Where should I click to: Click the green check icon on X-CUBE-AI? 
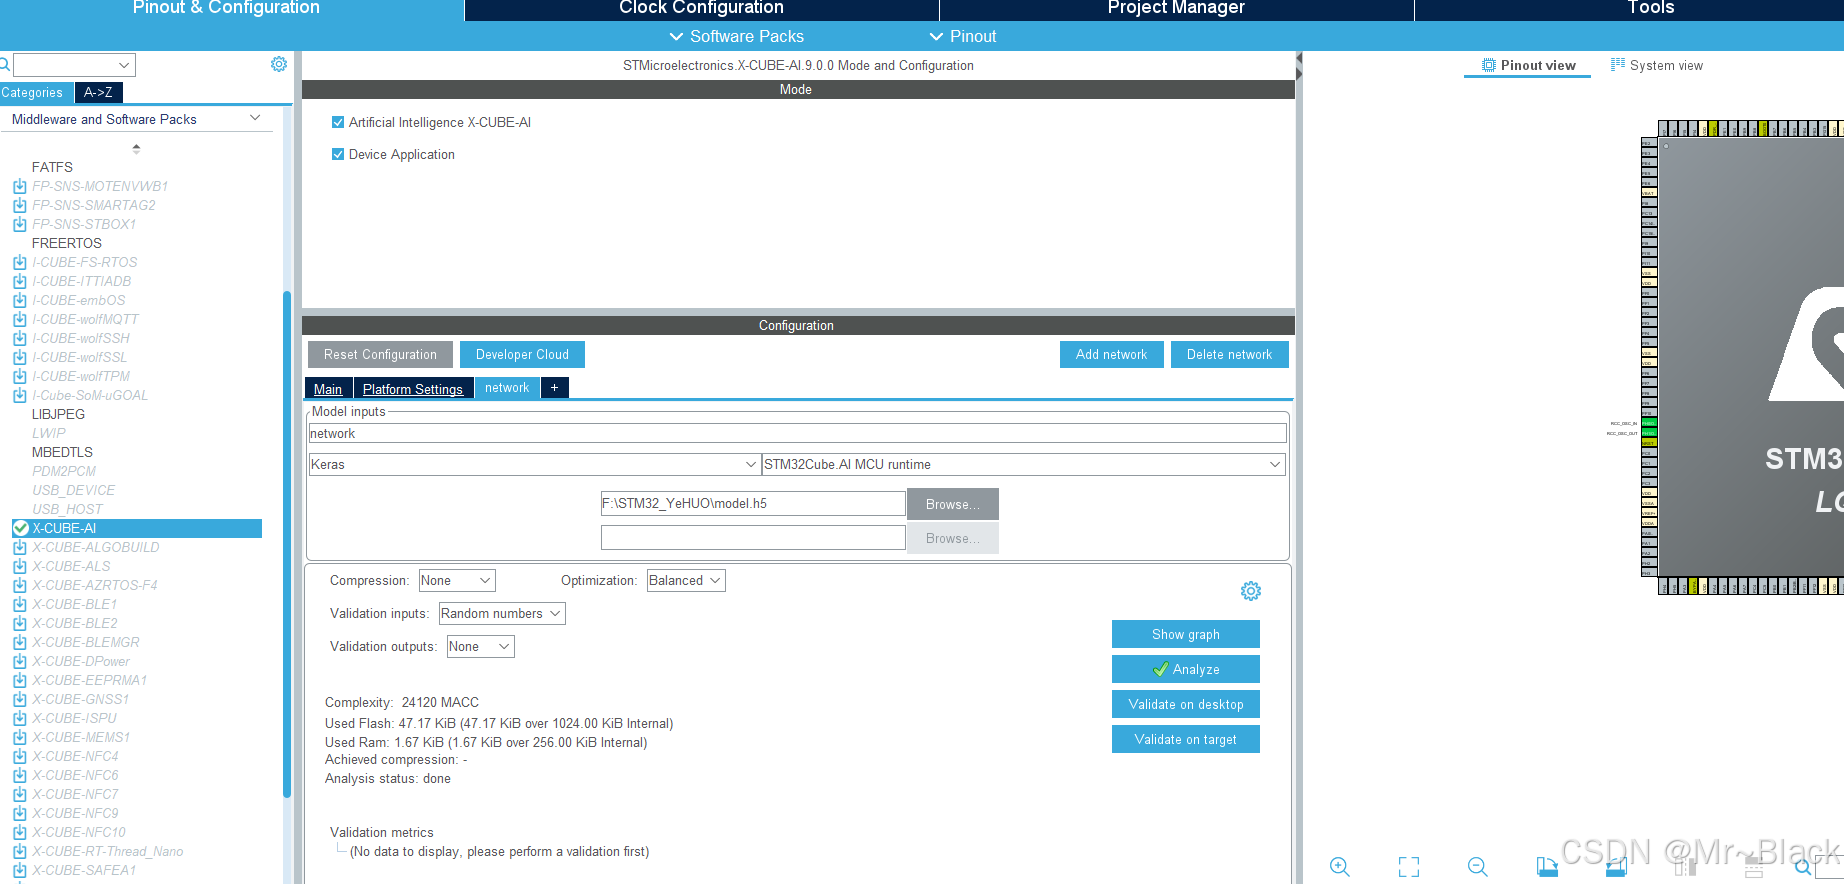point(20,528)
